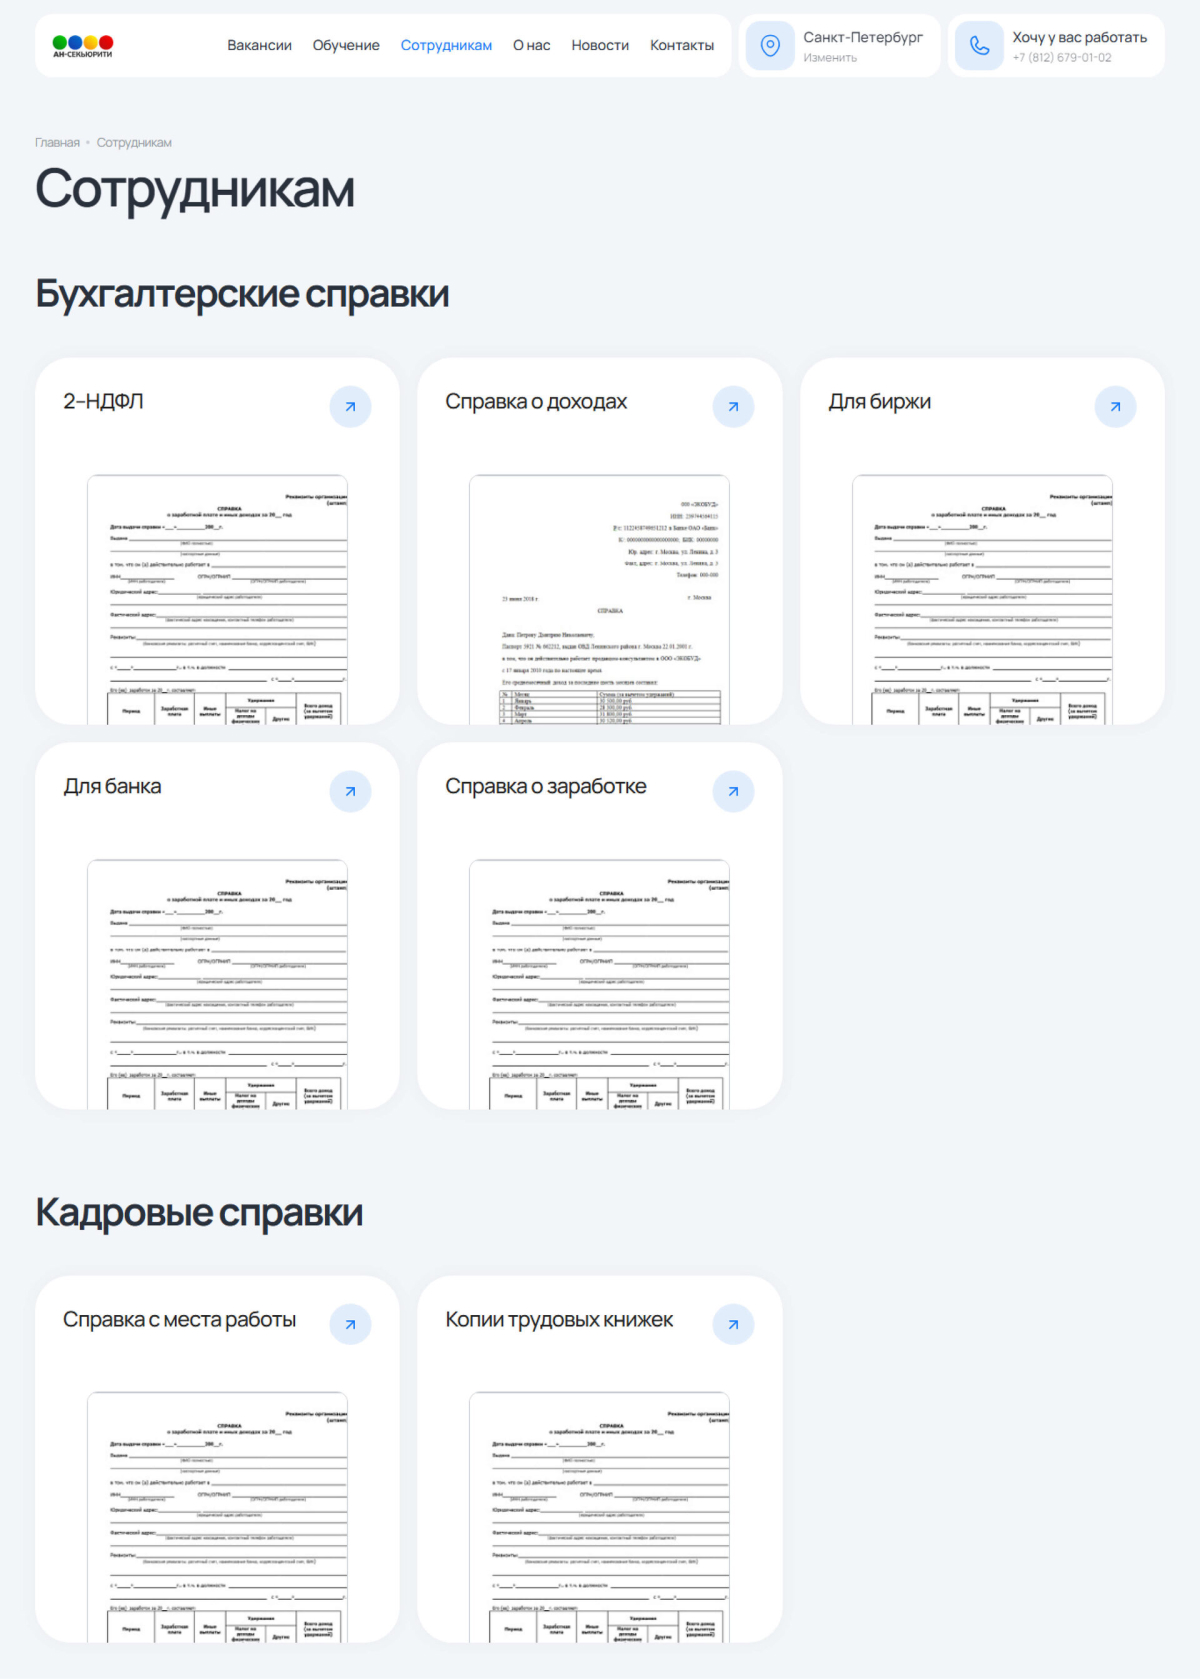Open the Вакансии menu item

[259, 45]
